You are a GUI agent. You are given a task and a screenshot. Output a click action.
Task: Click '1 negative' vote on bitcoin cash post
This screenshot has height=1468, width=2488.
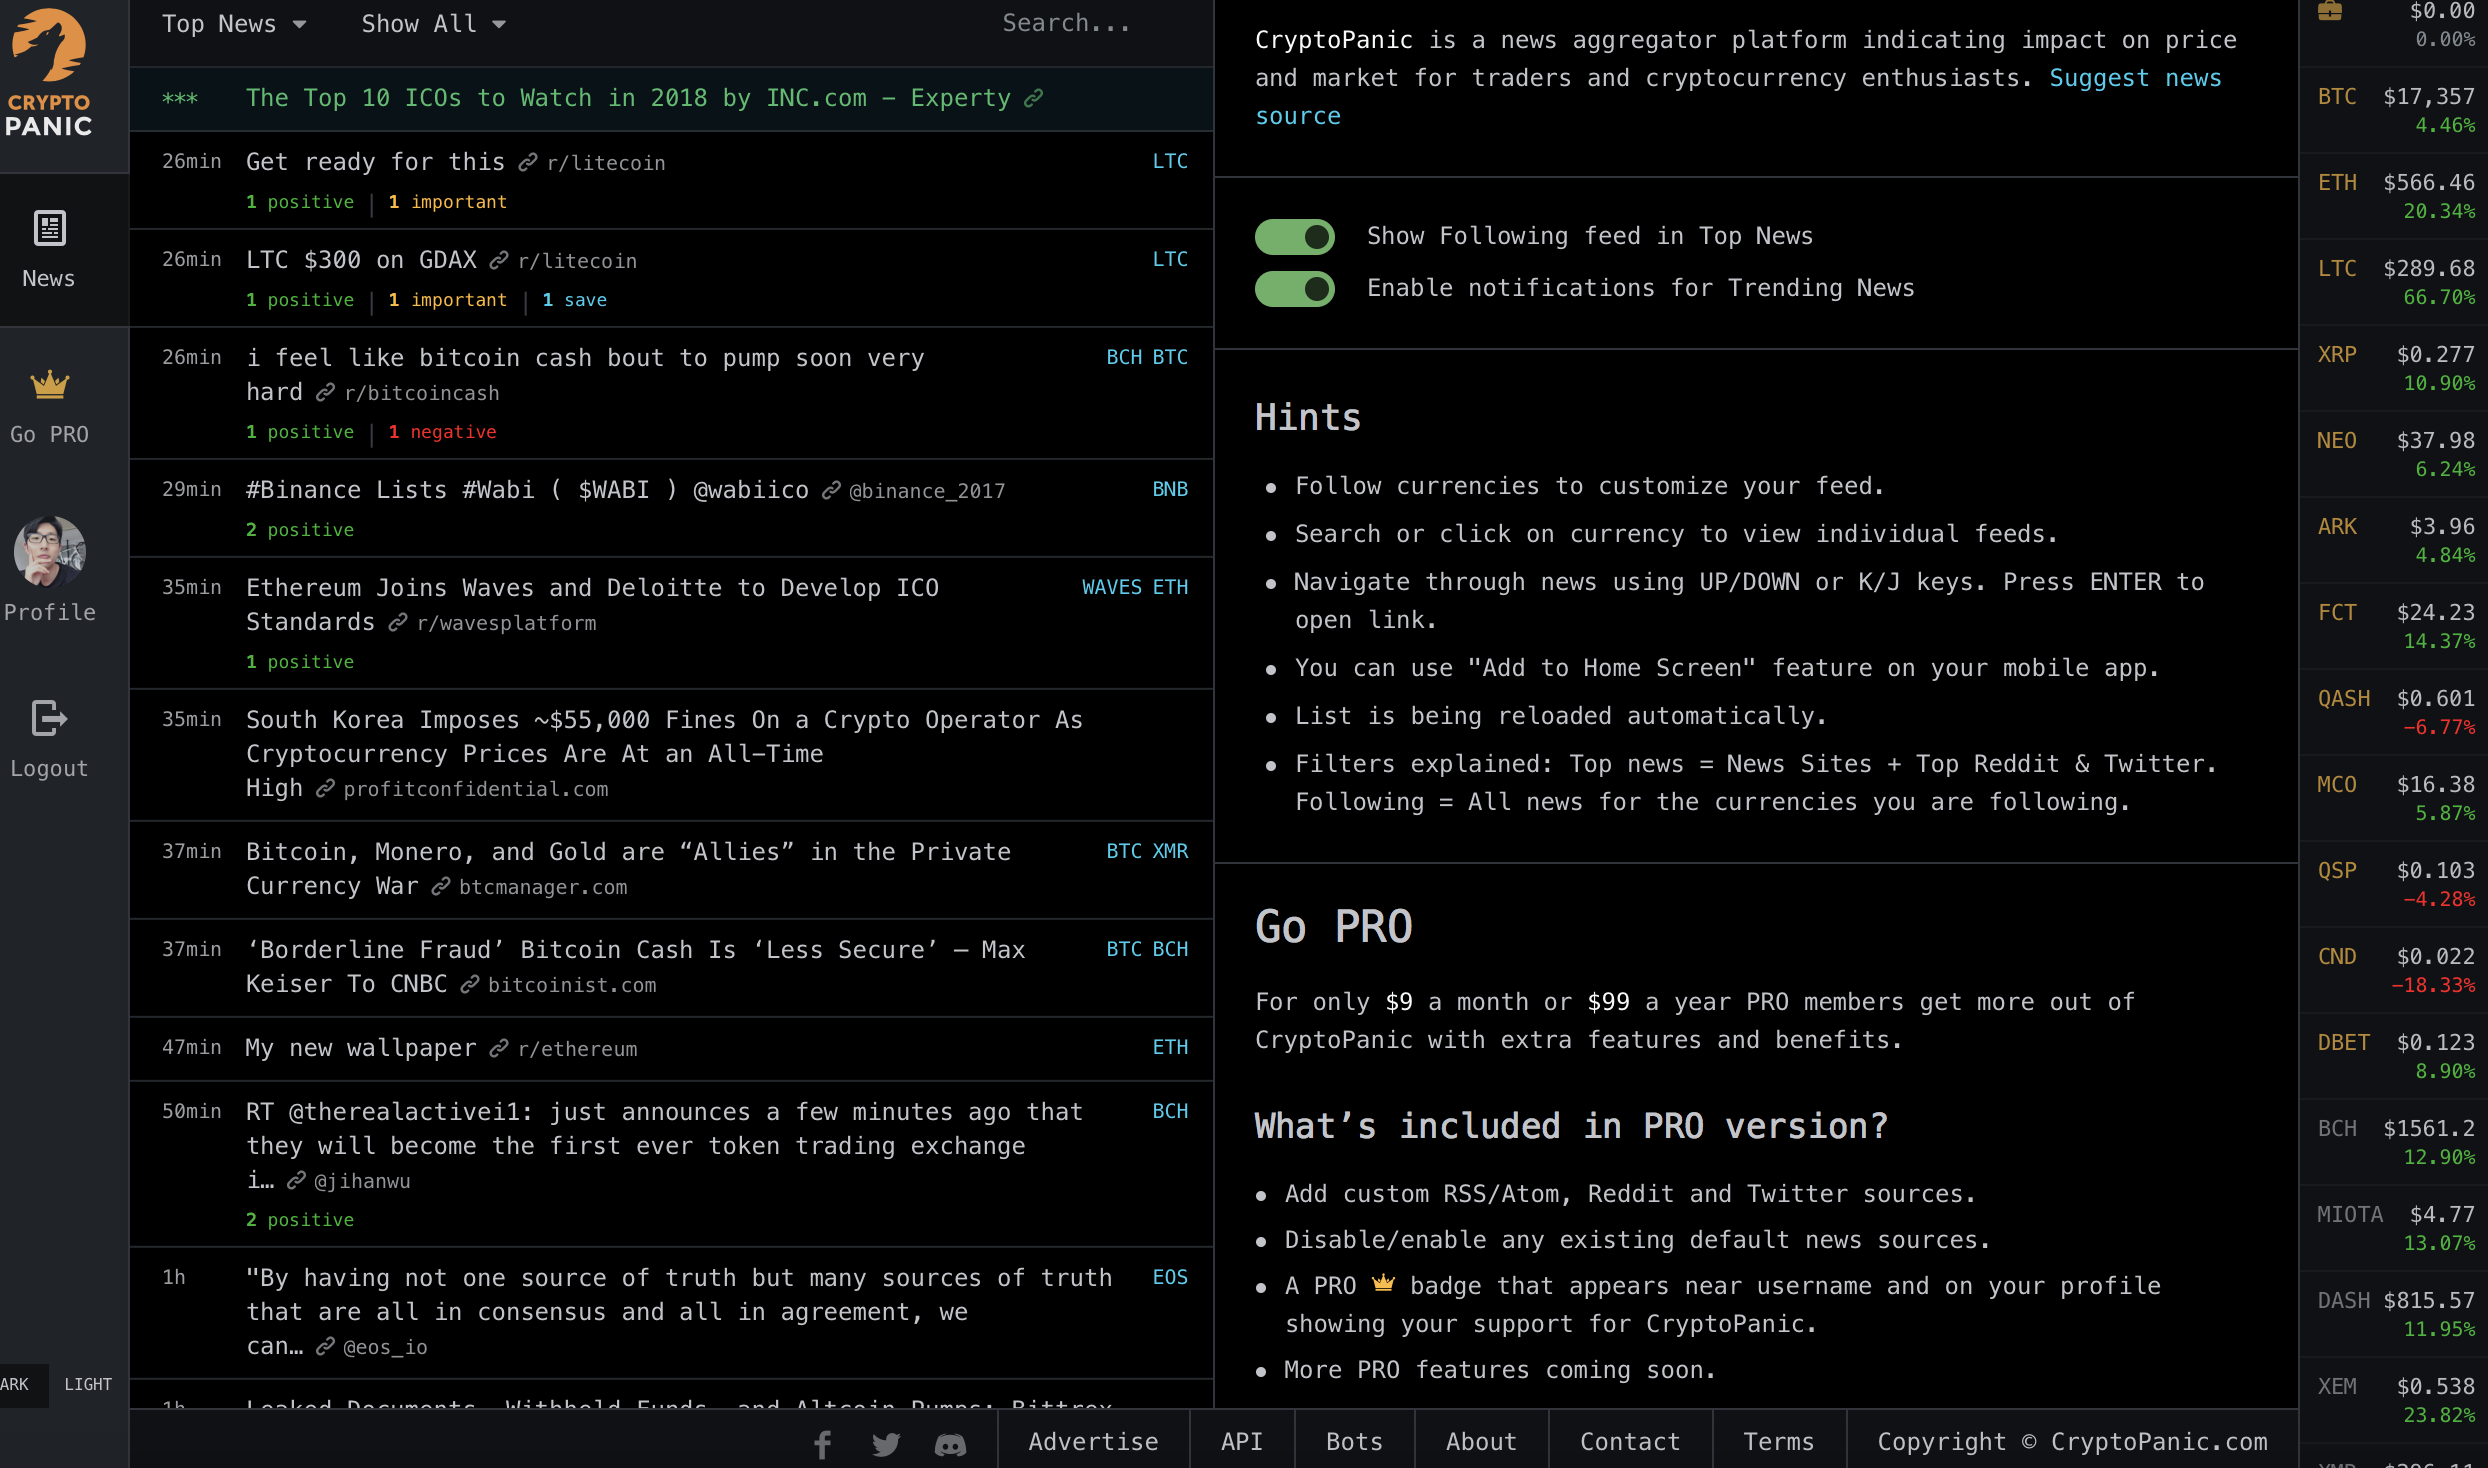tap(442, 432)
